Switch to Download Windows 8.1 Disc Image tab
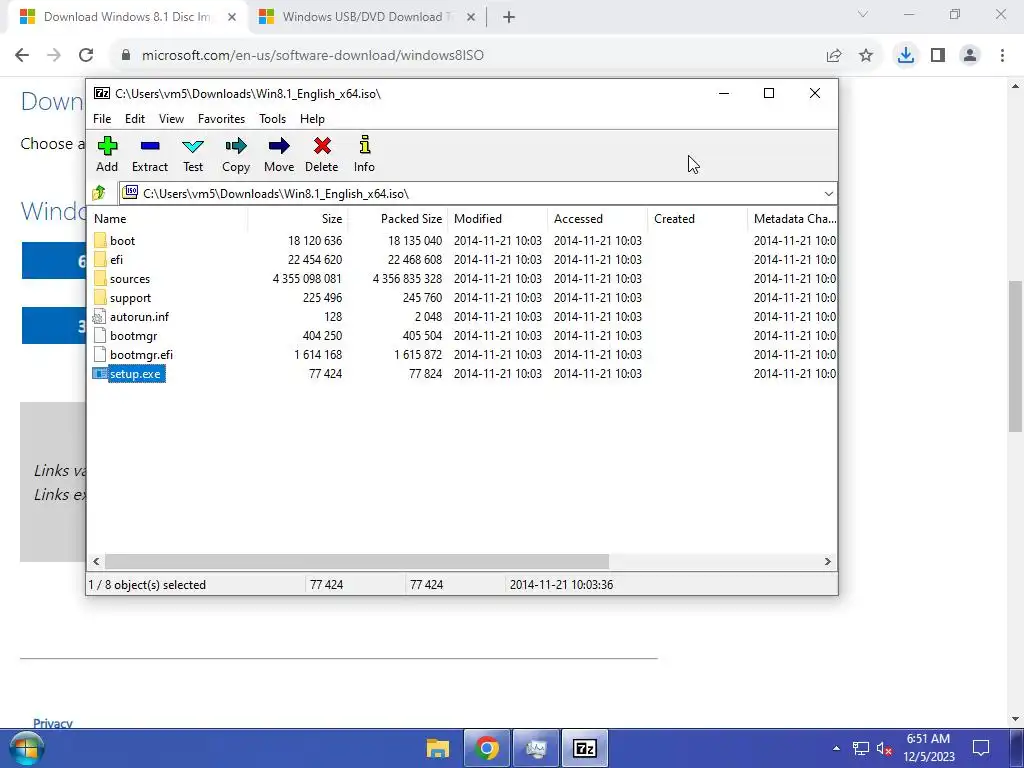Viewport: 1024px width, 768px height. tap(127, 17)
